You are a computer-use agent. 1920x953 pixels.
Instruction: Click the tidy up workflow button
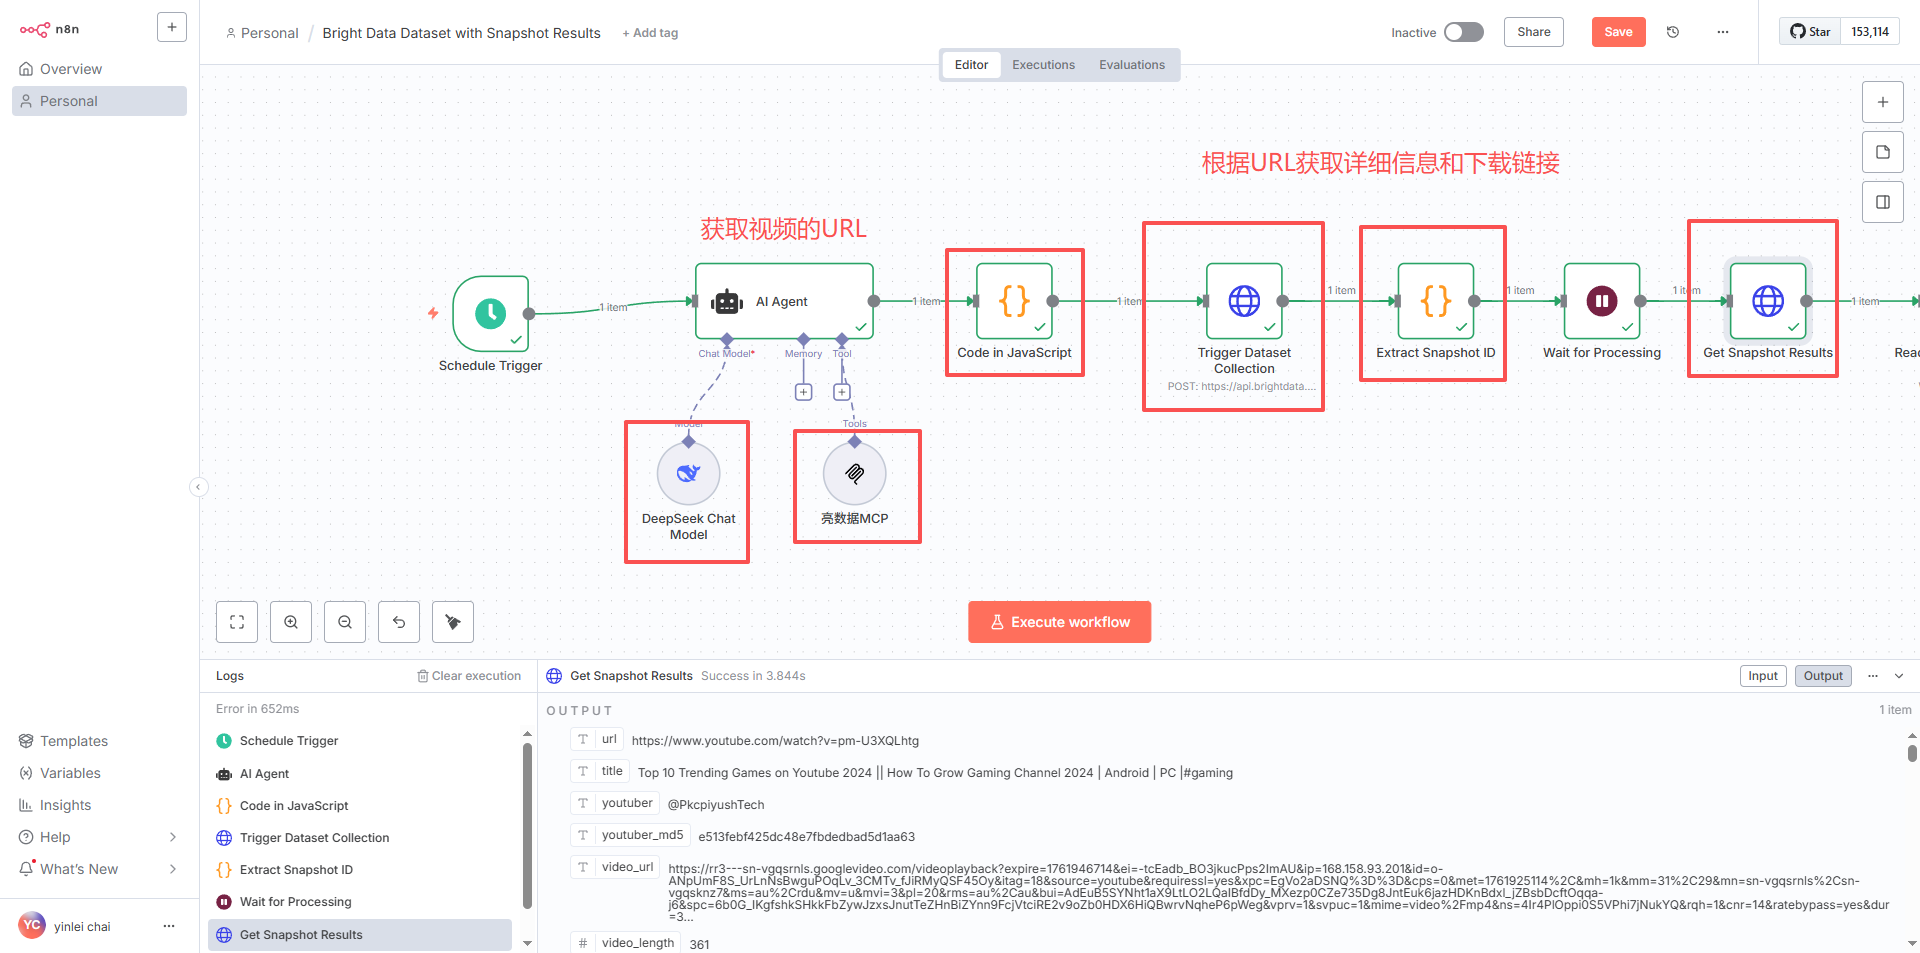pos(453,622)
